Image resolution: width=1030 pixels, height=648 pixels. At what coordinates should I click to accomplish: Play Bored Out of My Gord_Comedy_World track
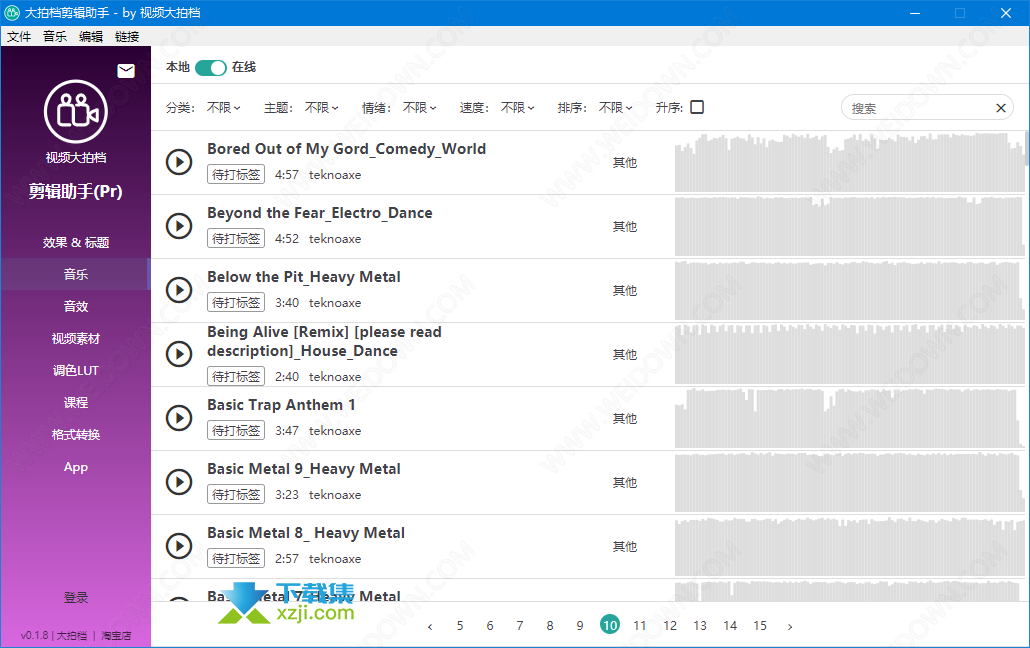[179, 162]
